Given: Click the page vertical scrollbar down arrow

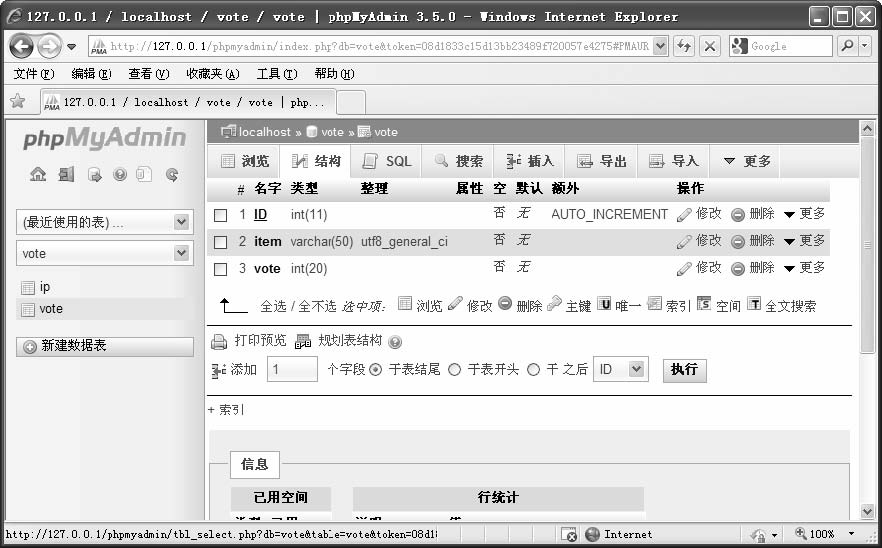Looking at the screenshot, I should tap(867, 511).
